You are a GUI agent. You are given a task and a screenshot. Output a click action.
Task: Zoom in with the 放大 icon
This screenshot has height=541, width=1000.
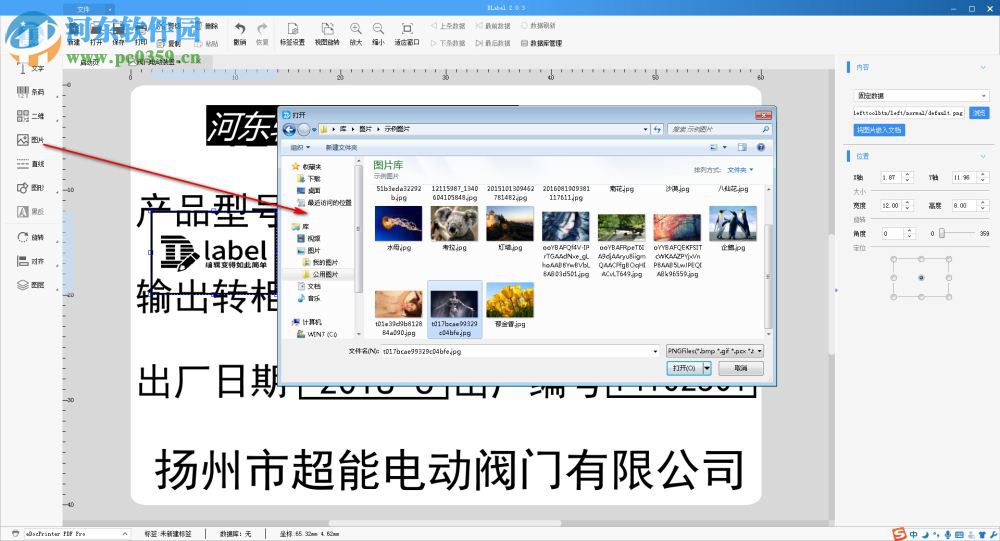[x=355, y=34]
